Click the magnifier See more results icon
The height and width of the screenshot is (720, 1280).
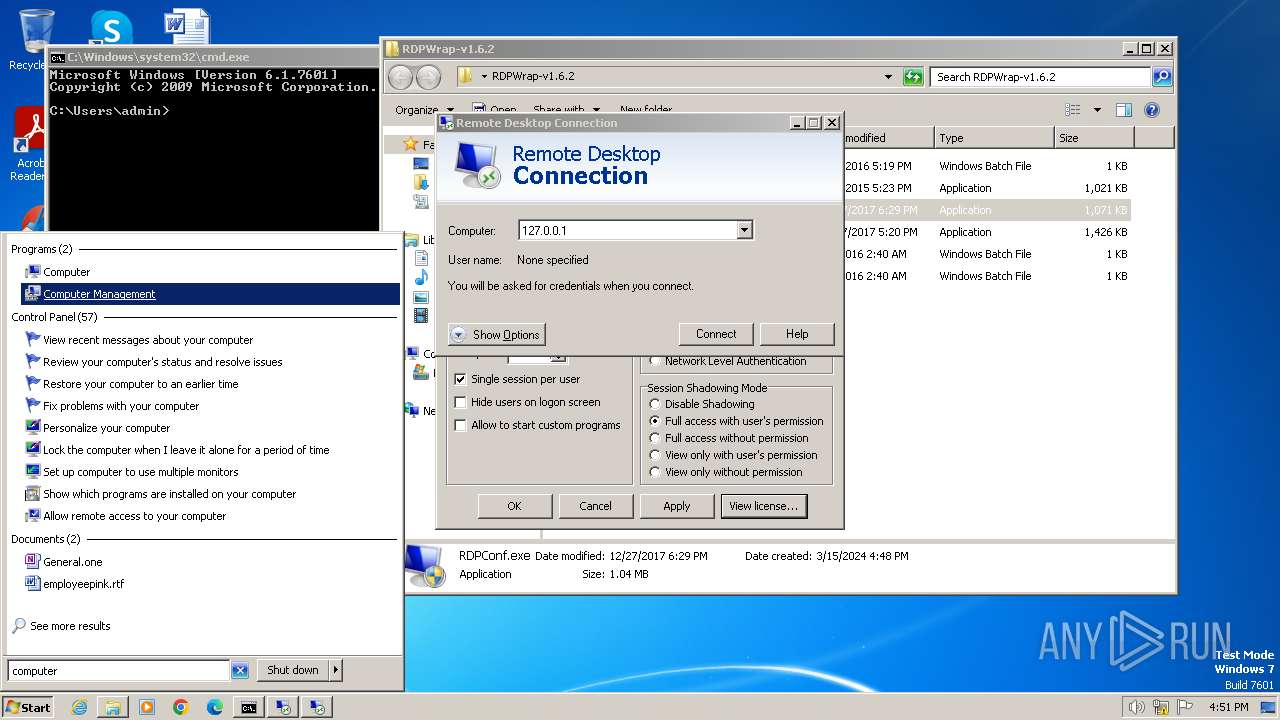click(x=19, y=626)
